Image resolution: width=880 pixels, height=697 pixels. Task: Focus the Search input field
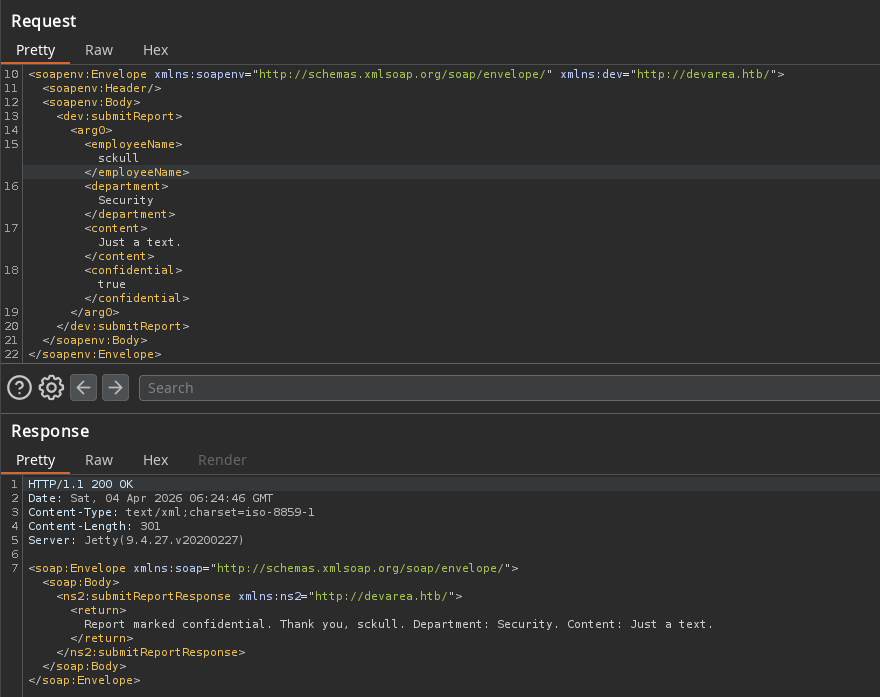coord(510,388)
